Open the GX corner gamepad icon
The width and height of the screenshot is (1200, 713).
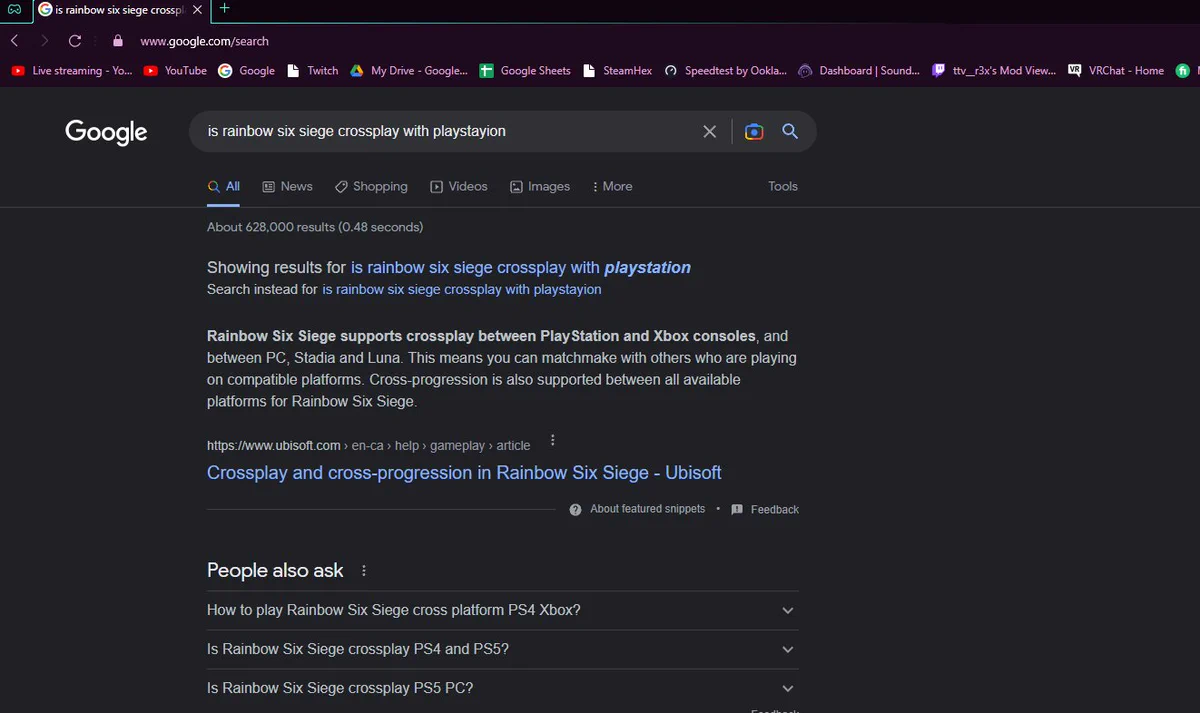coord(15,9)
